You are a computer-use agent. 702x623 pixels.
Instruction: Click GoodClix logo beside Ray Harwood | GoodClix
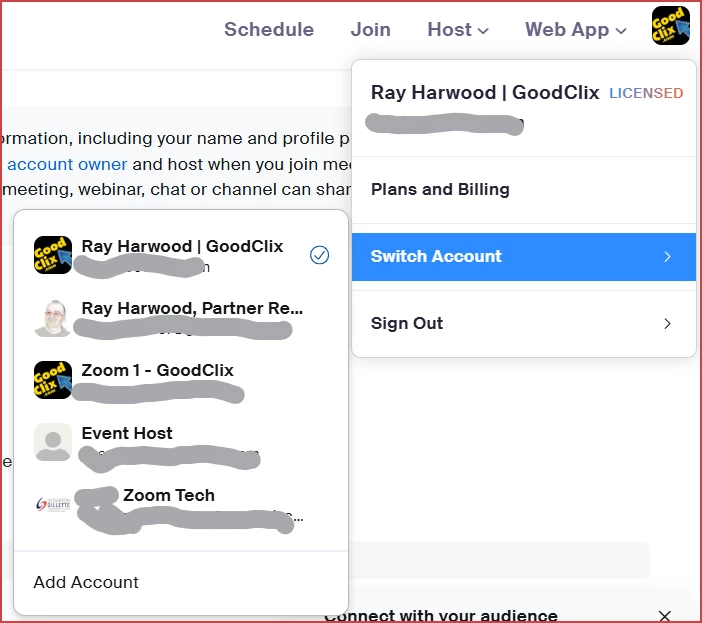point(53,255)
